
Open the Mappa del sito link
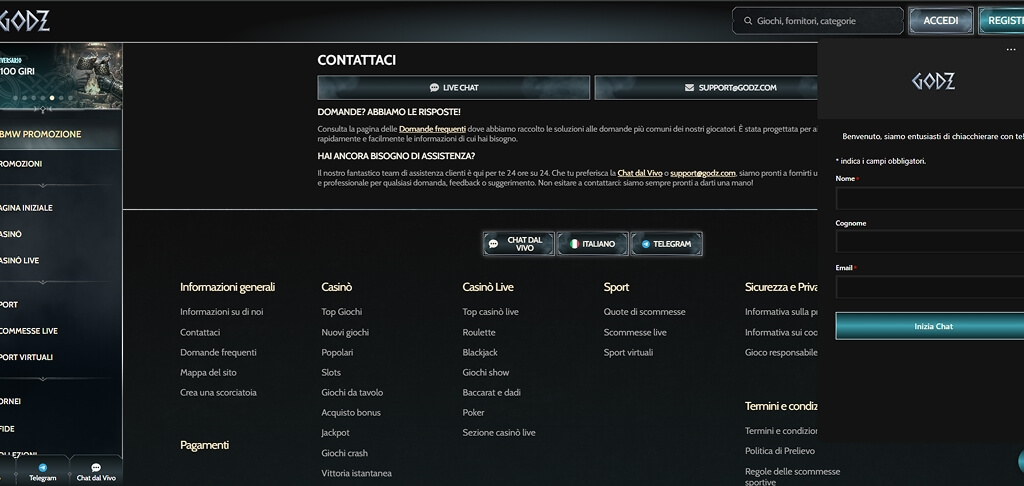[208, 372]
